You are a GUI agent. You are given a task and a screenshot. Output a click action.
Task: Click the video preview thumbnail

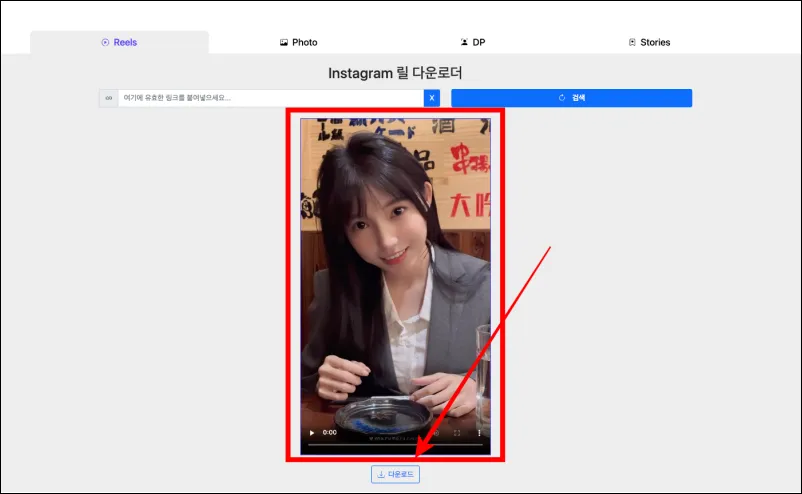coord(395,286)
